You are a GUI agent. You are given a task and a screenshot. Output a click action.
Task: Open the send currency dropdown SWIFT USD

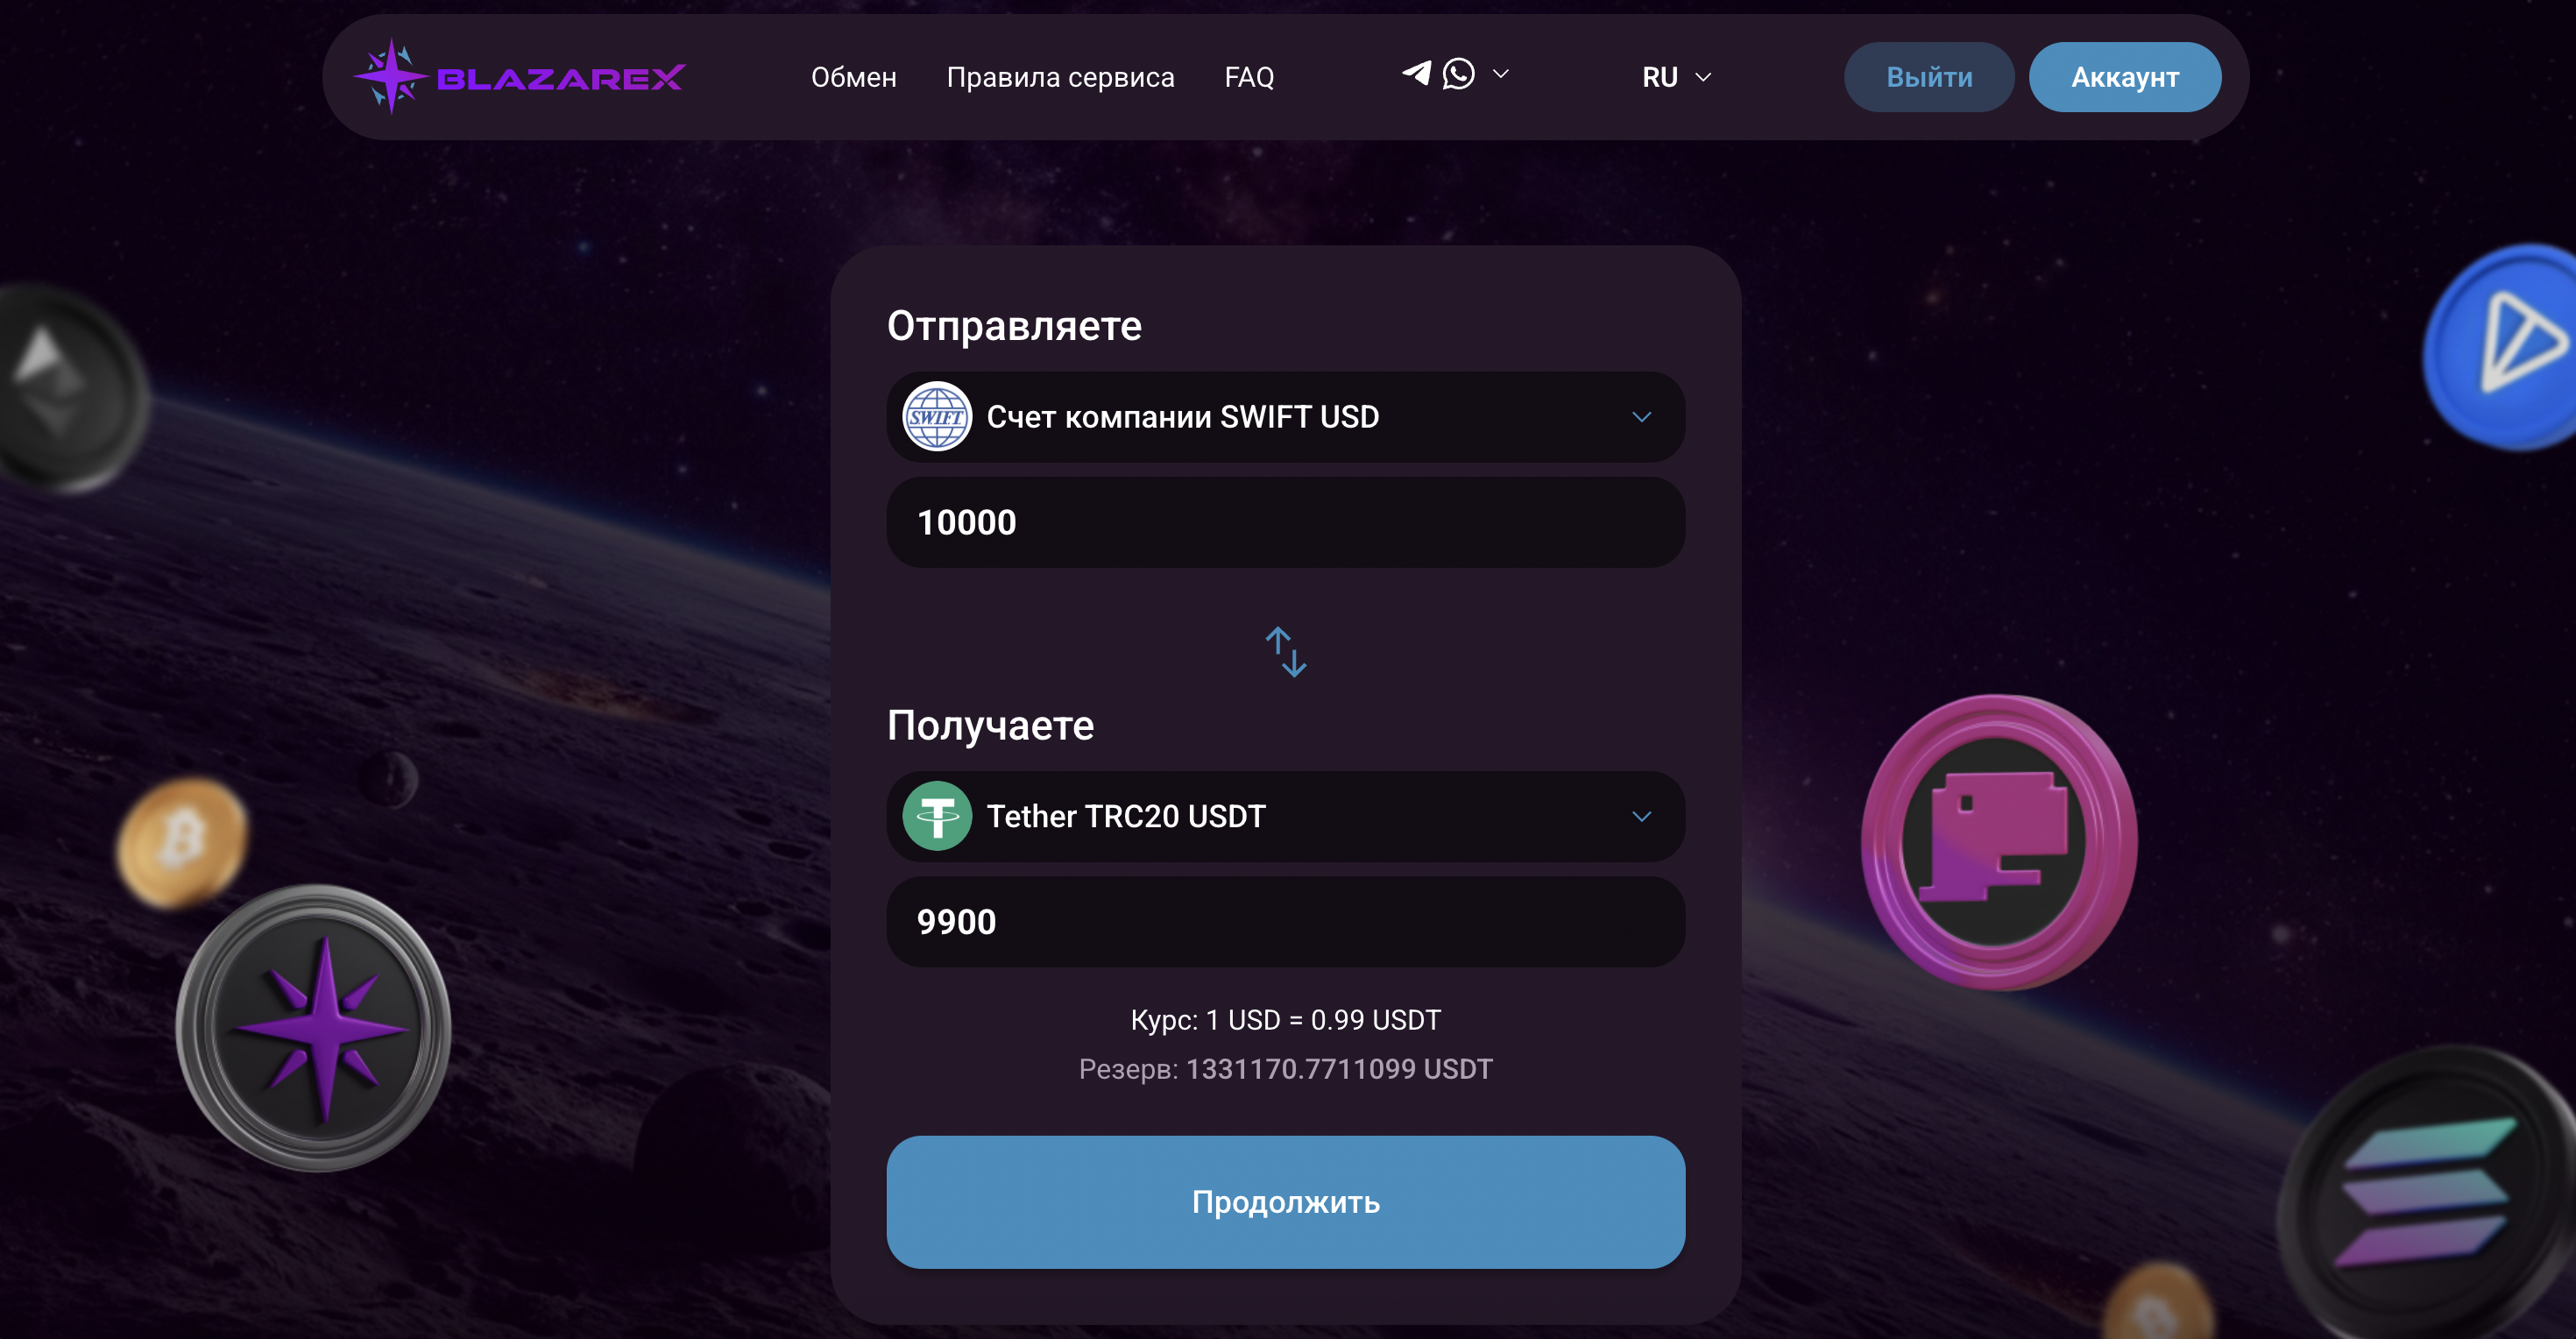pos(1285,417)
